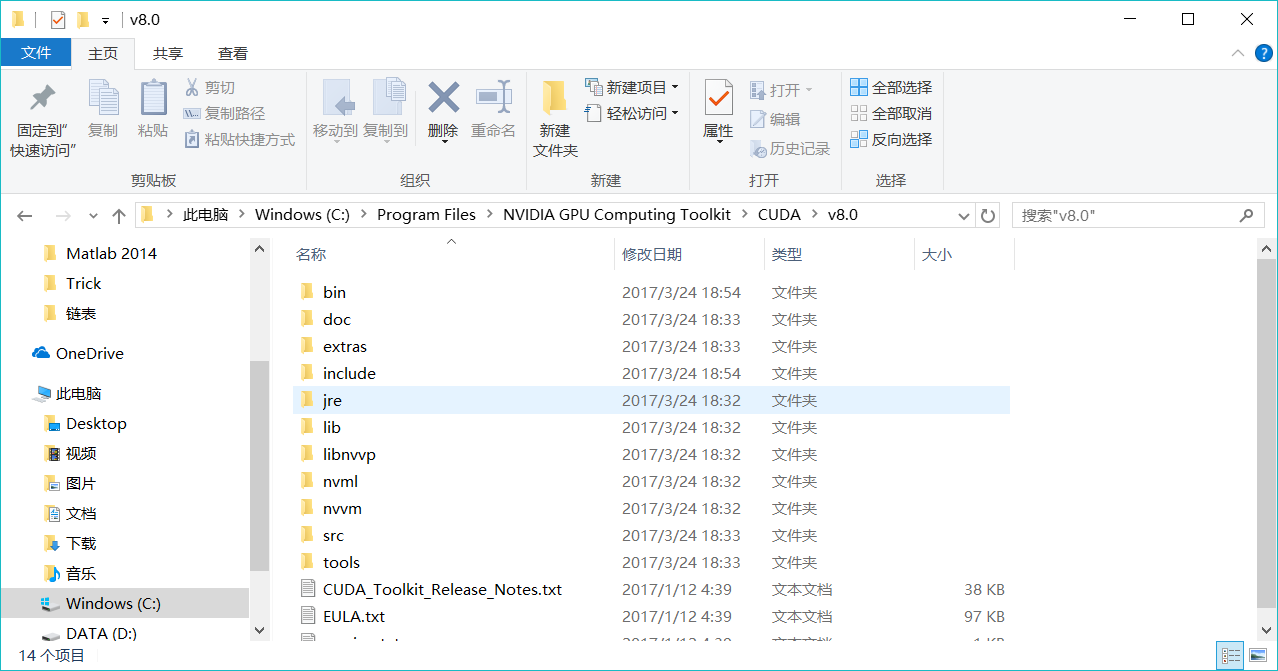Screen dimensions: 1278x671
Task: Click the Properties checkmark icon
Action: pyautogui.click(x=718, y=97)
